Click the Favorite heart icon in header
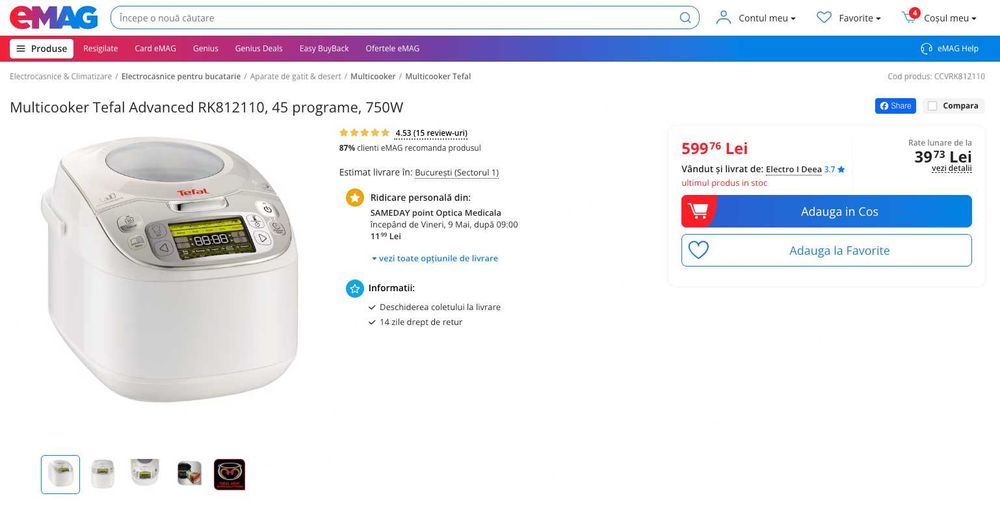The image size is (1000, 507). coord(824,18)
